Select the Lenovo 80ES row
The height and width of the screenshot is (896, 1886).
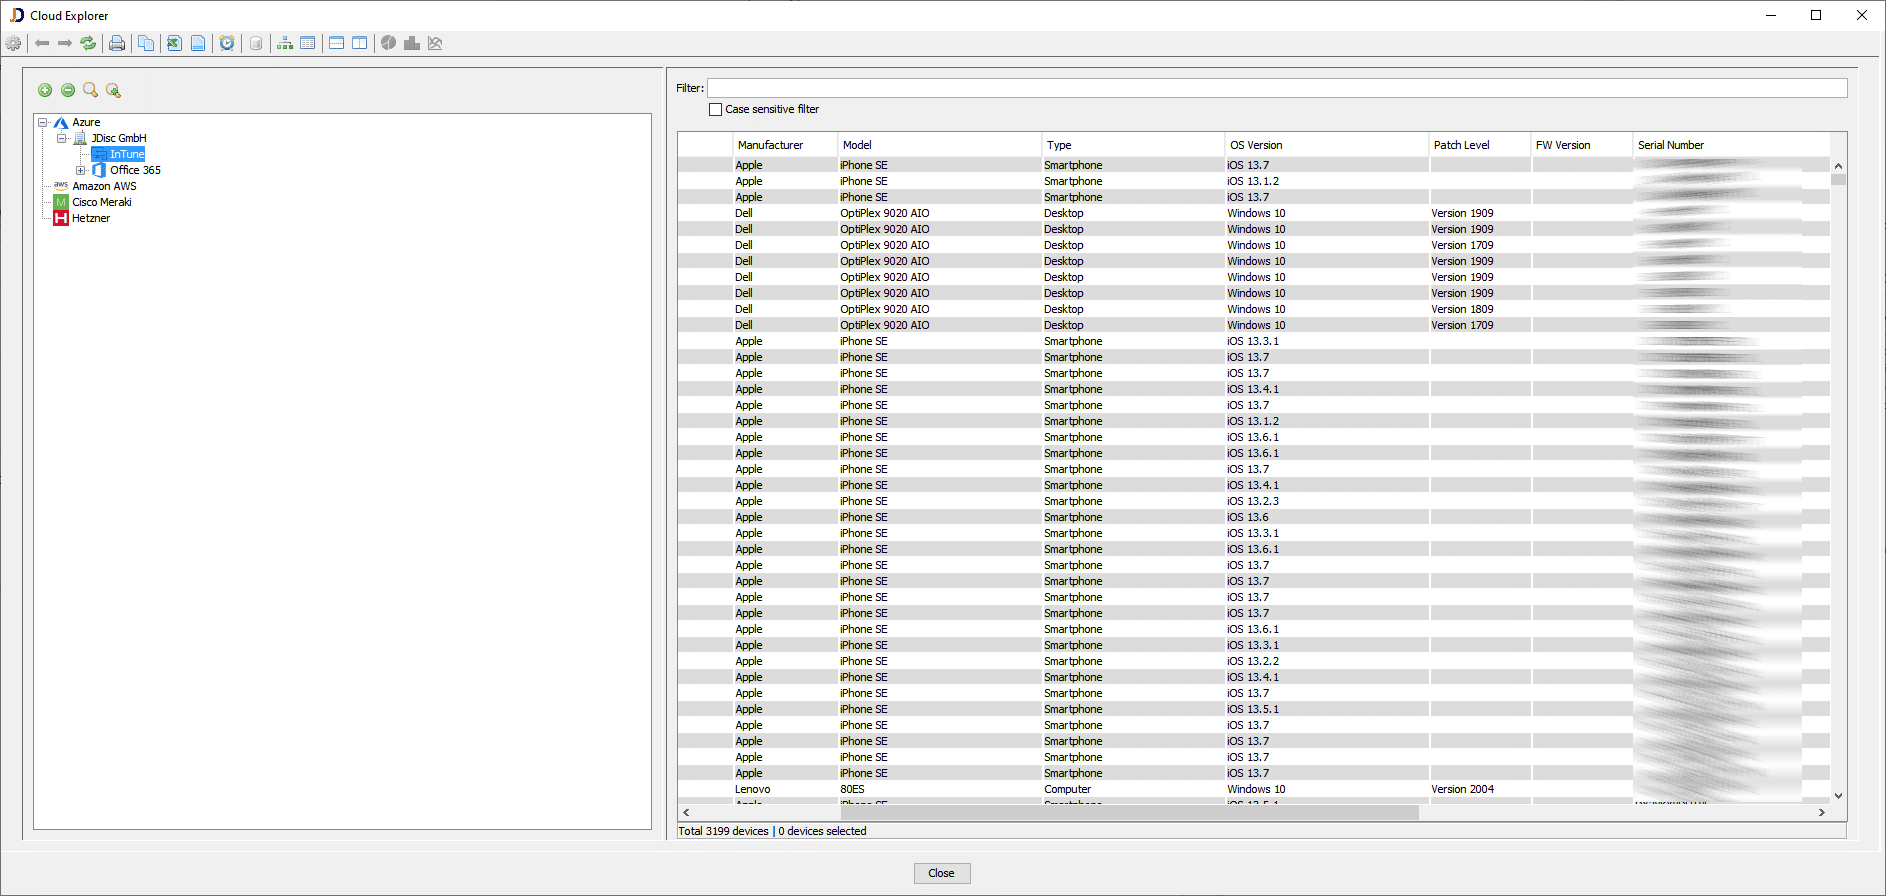(1254, 789)
